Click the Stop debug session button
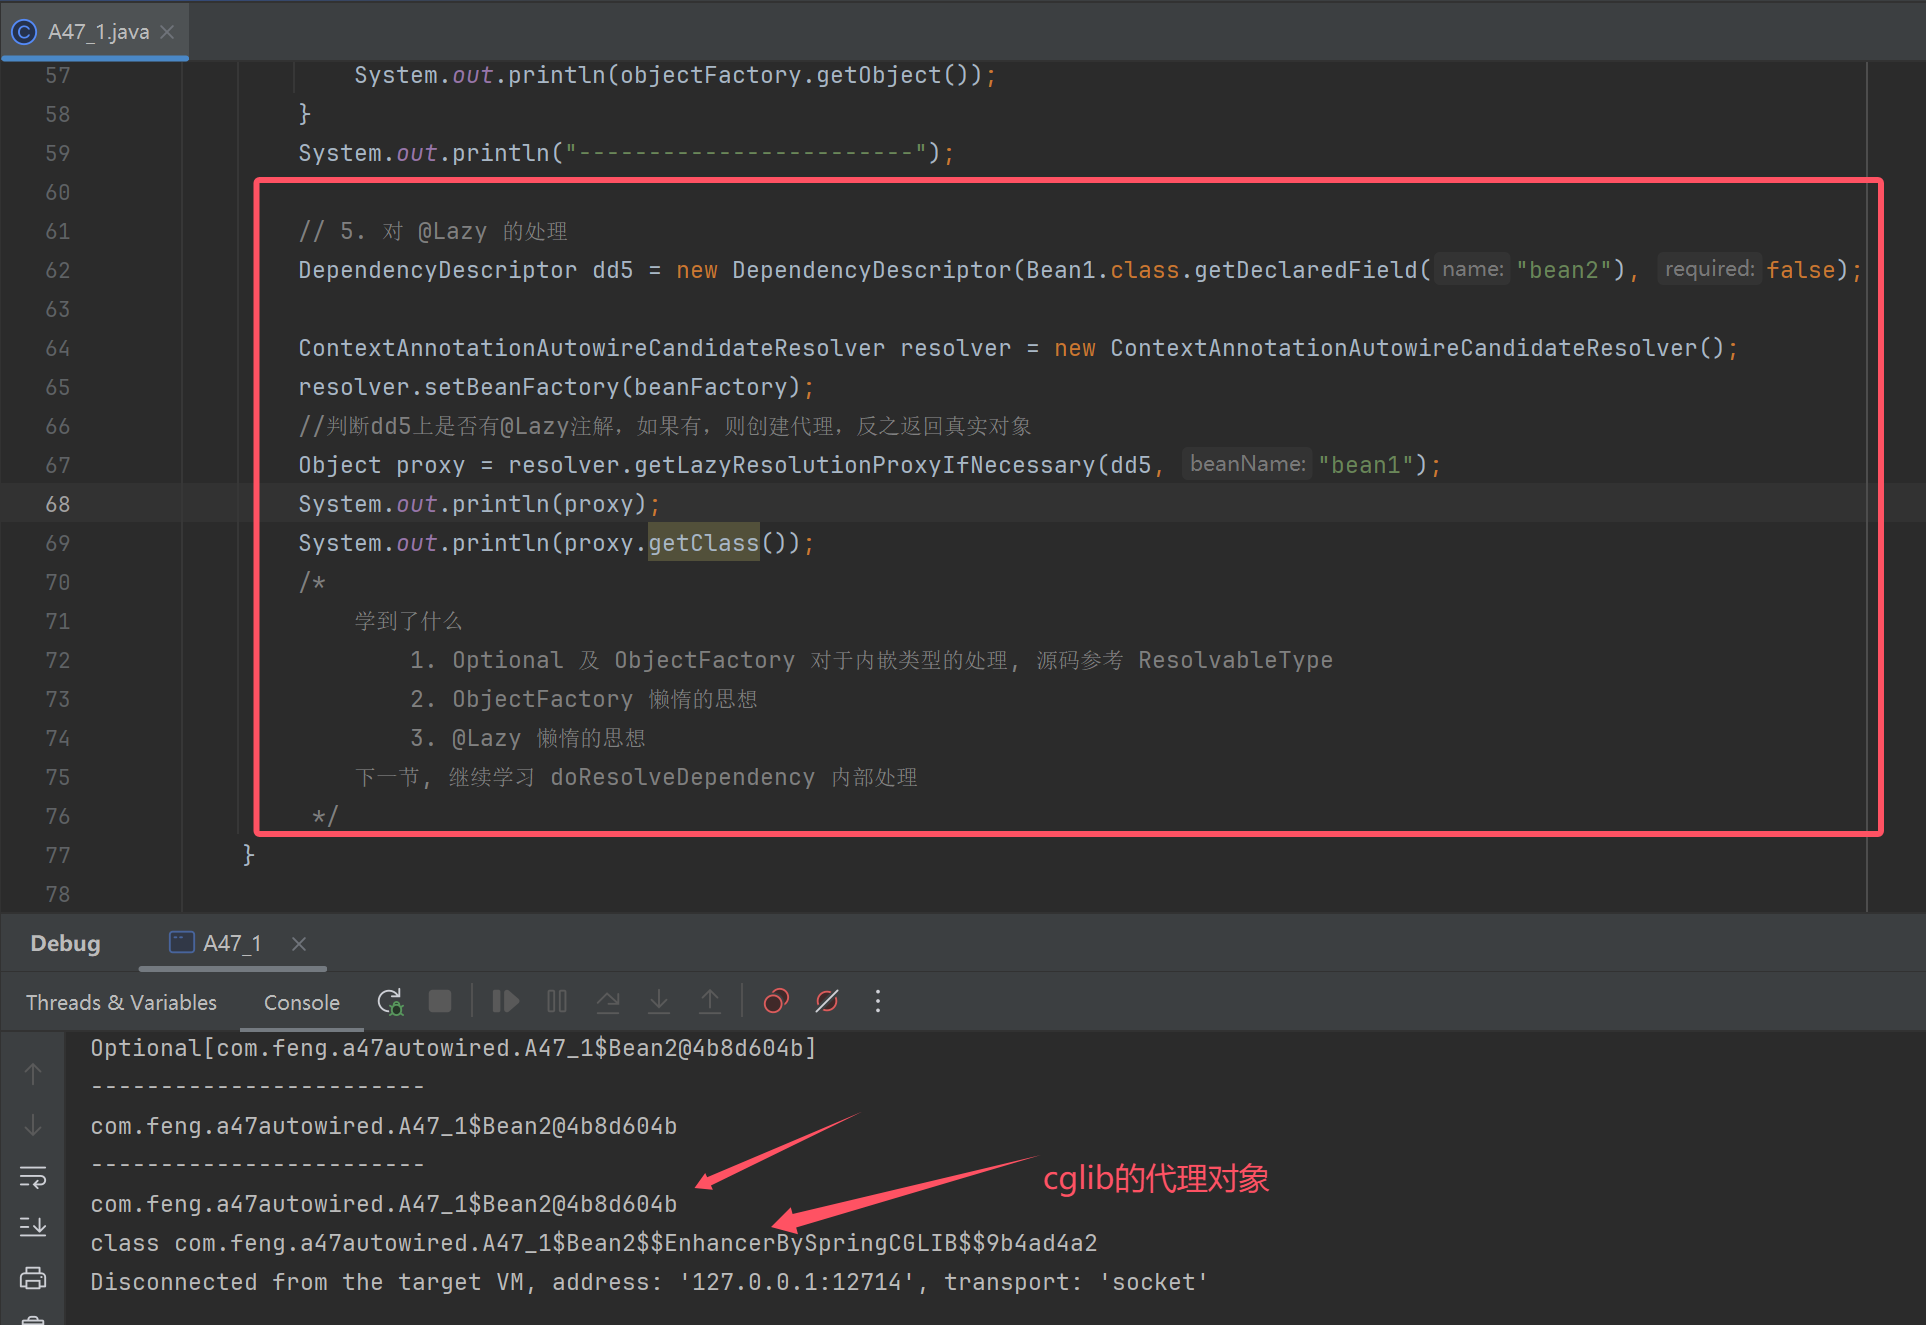The width and height of the screenshot is (1926, 1325). (440, 1002)
